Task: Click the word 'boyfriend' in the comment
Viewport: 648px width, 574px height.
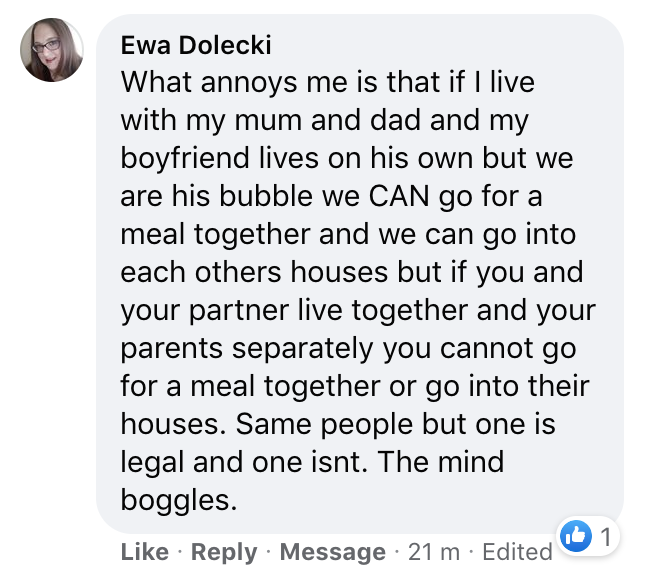Action: point(185,158)
